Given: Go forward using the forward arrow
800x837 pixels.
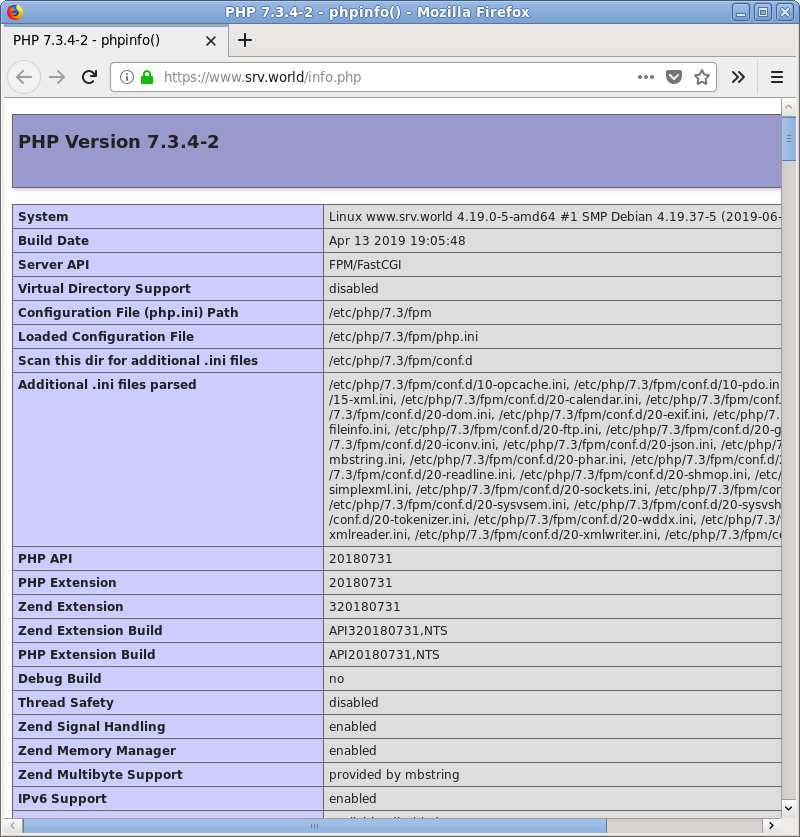Looking at the screenshot, I should click(x=57, y=77).
